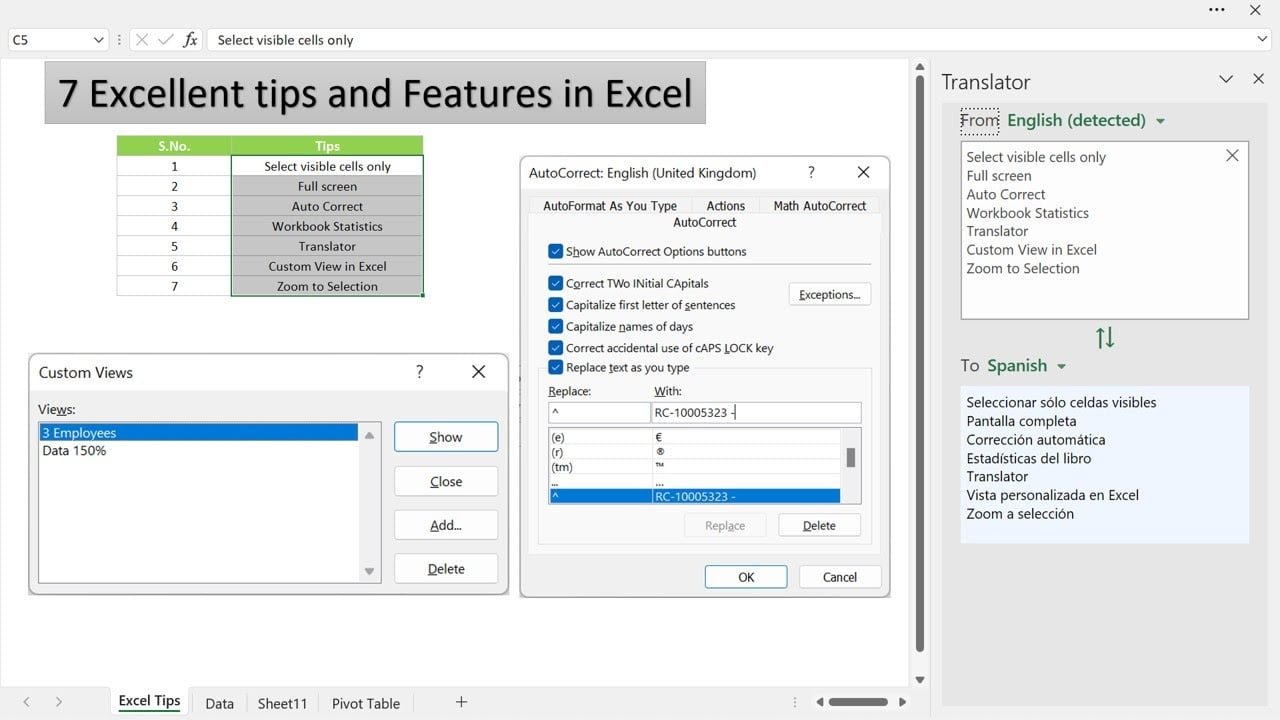Open the three-dots options at top right
This screenshot has width=1280, height=720.
coord(1216,10)
